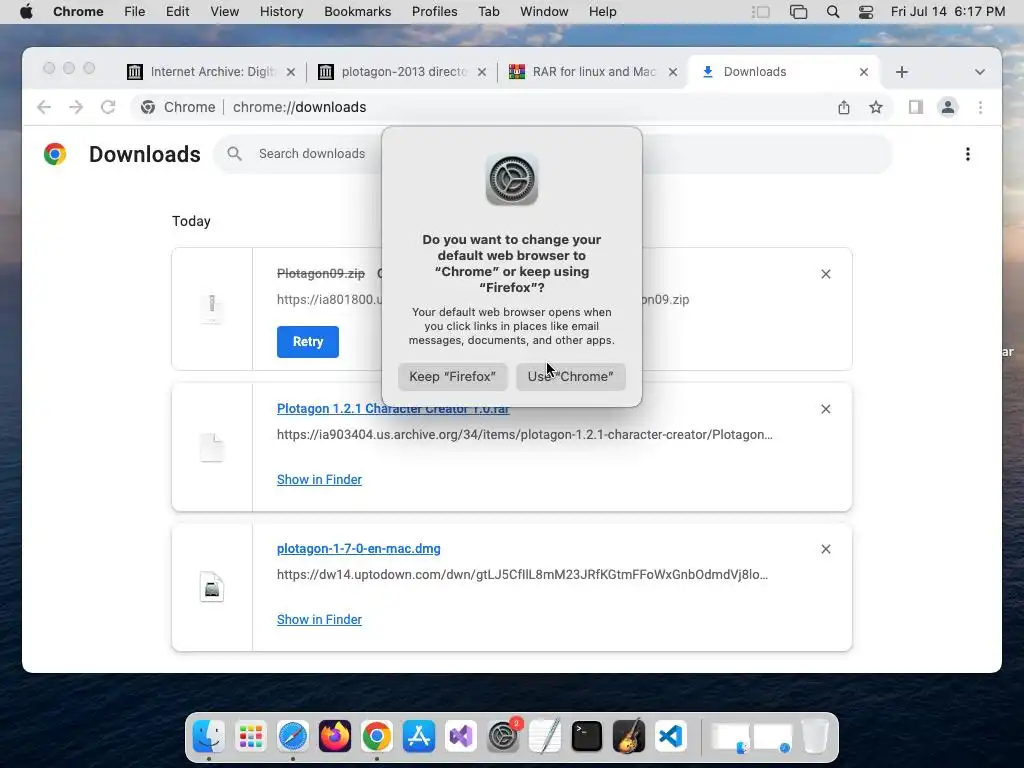The height and width of the screenshot is (768, 1024).
Task: Close the Downloads tab
Action: point(864,72)
